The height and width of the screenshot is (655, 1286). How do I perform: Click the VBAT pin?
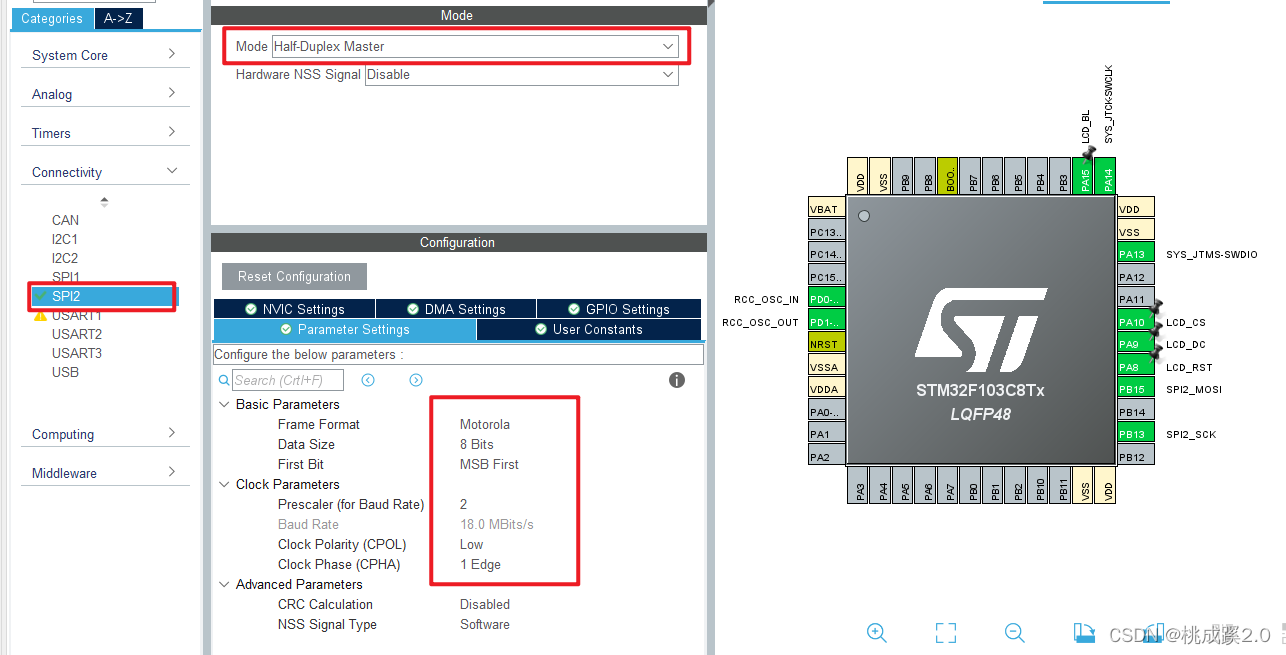(x=827, y=209)
